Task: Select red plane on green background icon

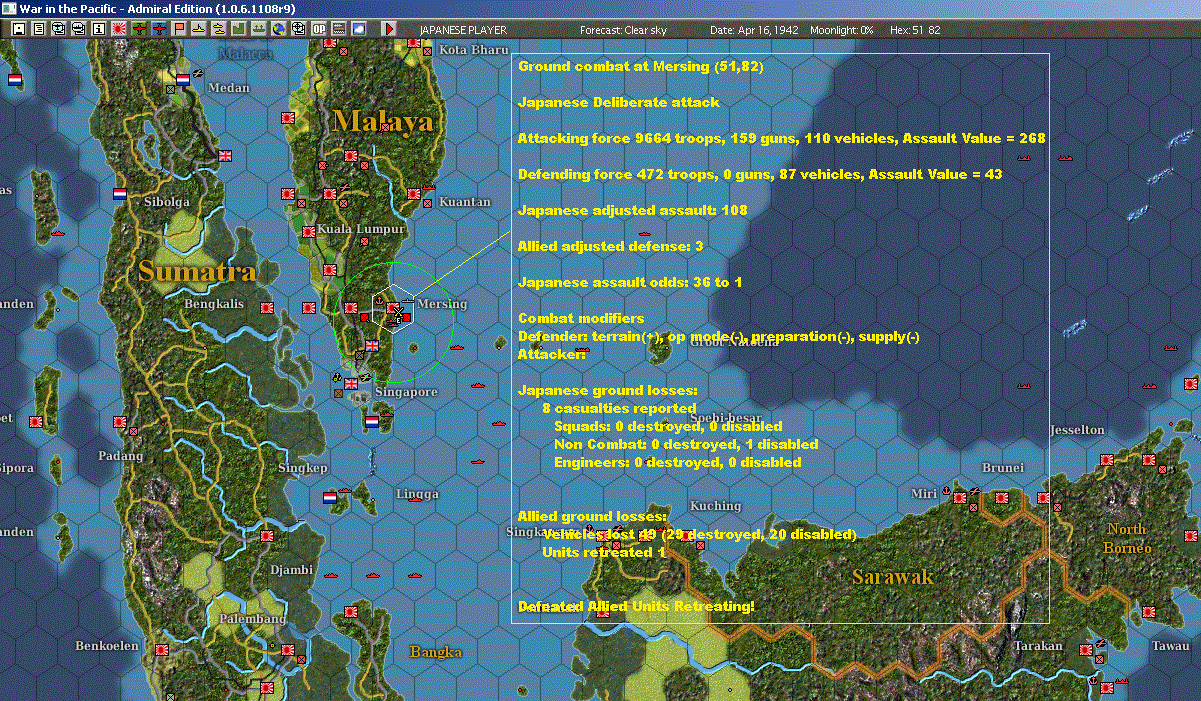Action: click(139, 29)
